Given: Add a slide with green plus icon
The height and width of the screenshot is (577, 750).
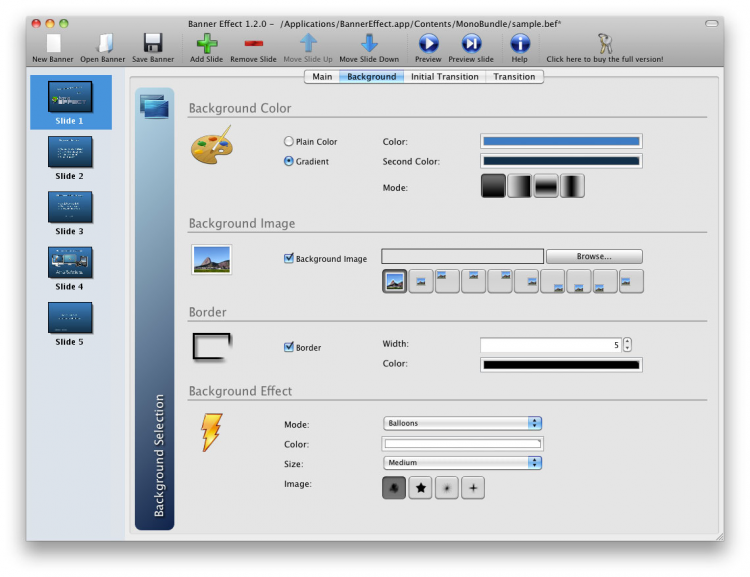Looking at the screenshot, I should 207,44.
